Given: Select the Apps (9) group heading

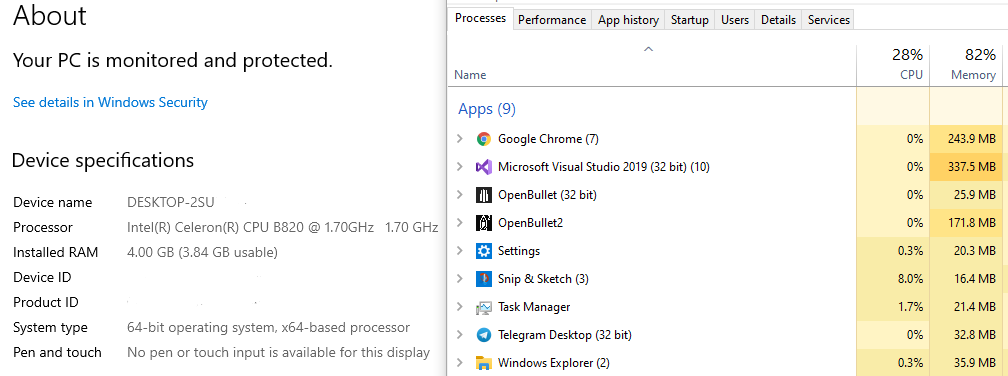Looking at the screenshot, I should (487, 109).
